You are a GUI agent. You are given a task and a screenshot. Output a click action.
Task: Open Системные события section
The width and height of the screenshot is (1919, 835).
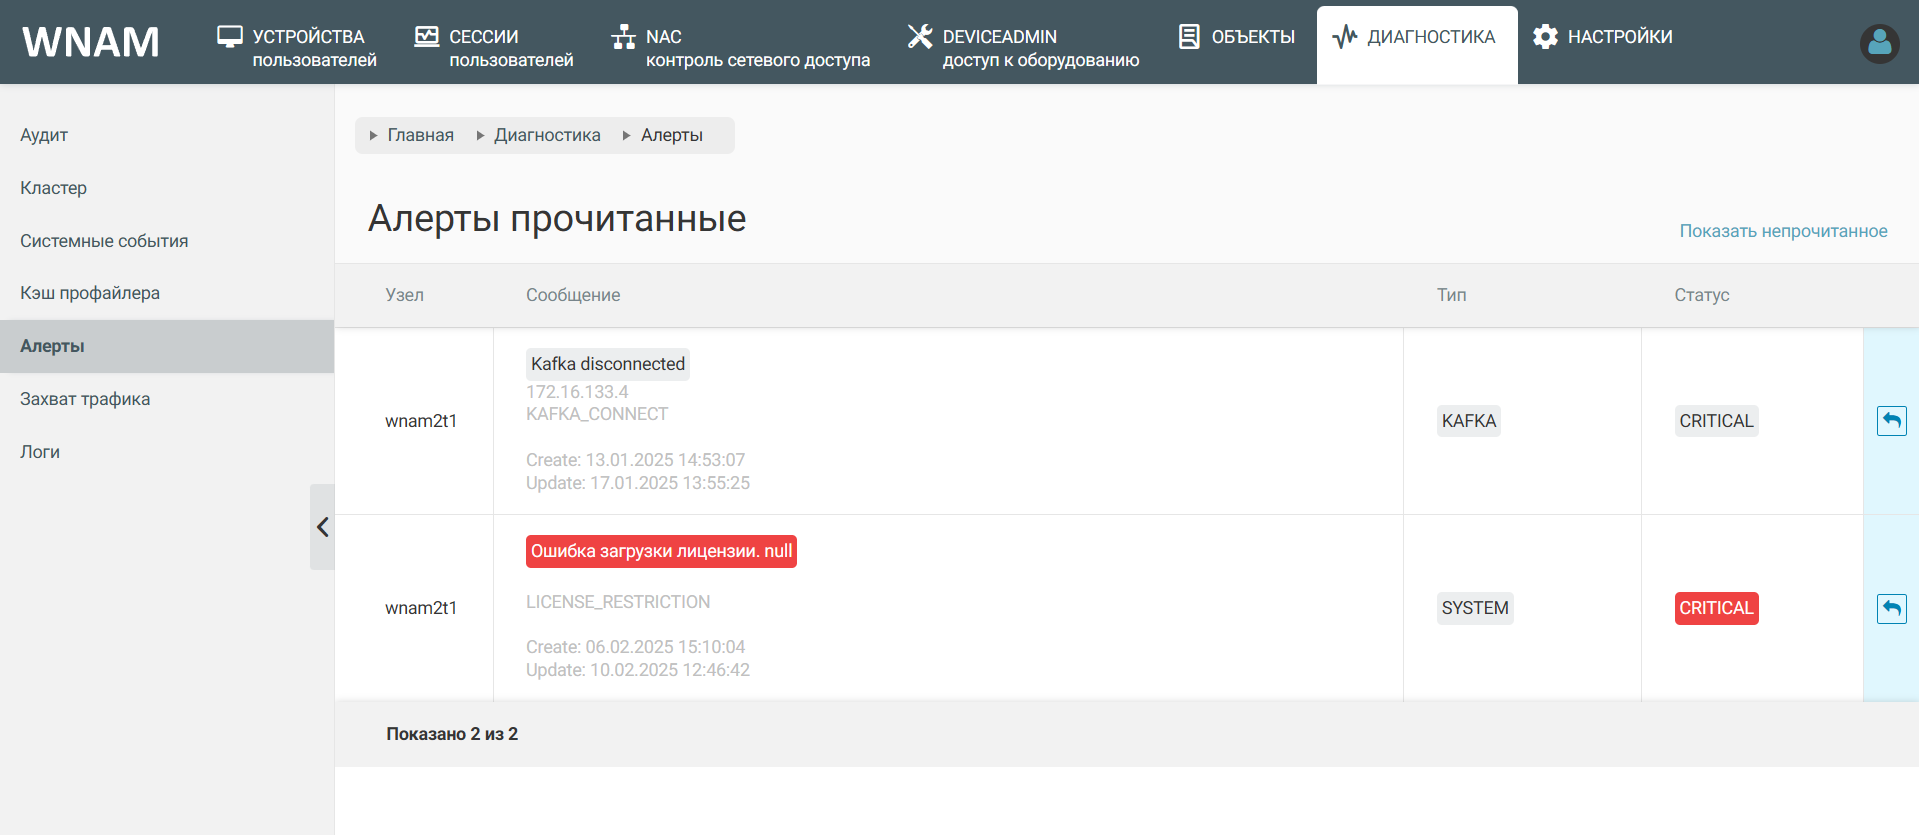104,241
